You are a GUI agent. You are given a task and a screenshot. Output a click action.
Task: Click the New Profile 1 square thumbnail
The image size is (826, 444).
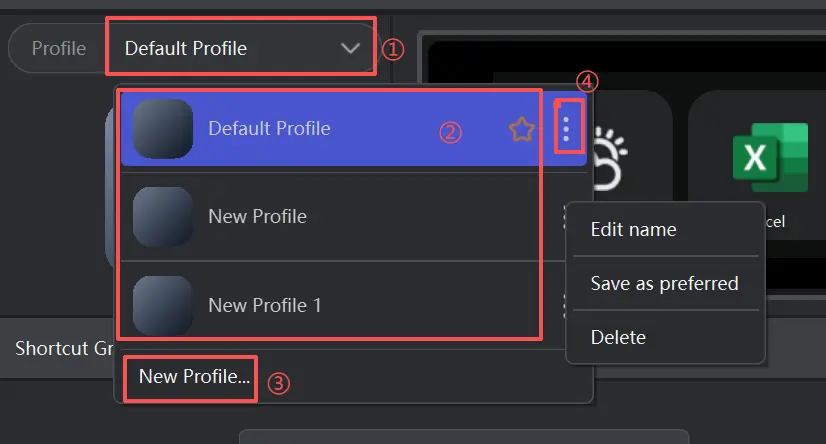[163, 305]
